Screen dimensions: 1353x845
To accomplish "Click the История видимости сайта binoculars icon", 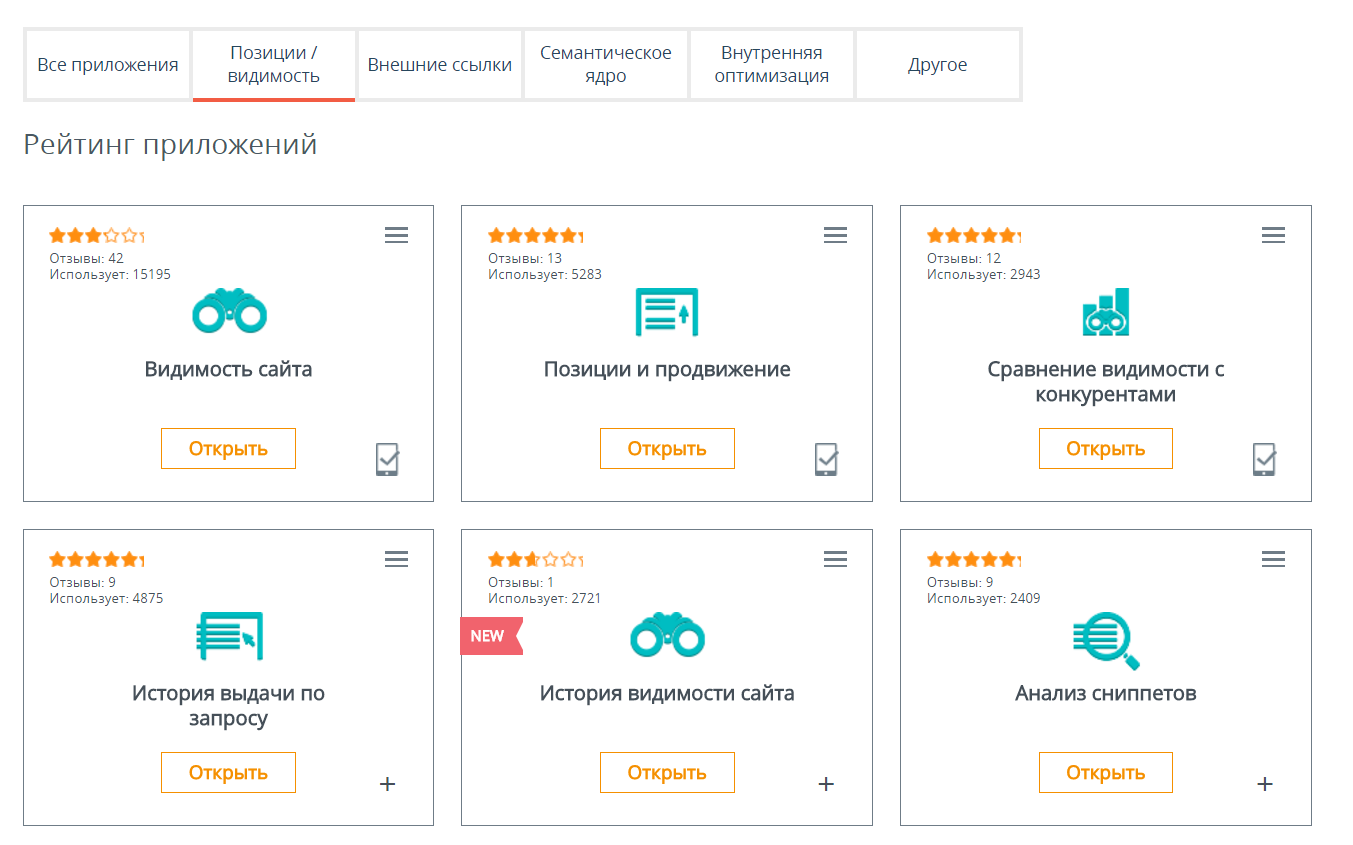I will pyautogui.click(x=667, y=636).
